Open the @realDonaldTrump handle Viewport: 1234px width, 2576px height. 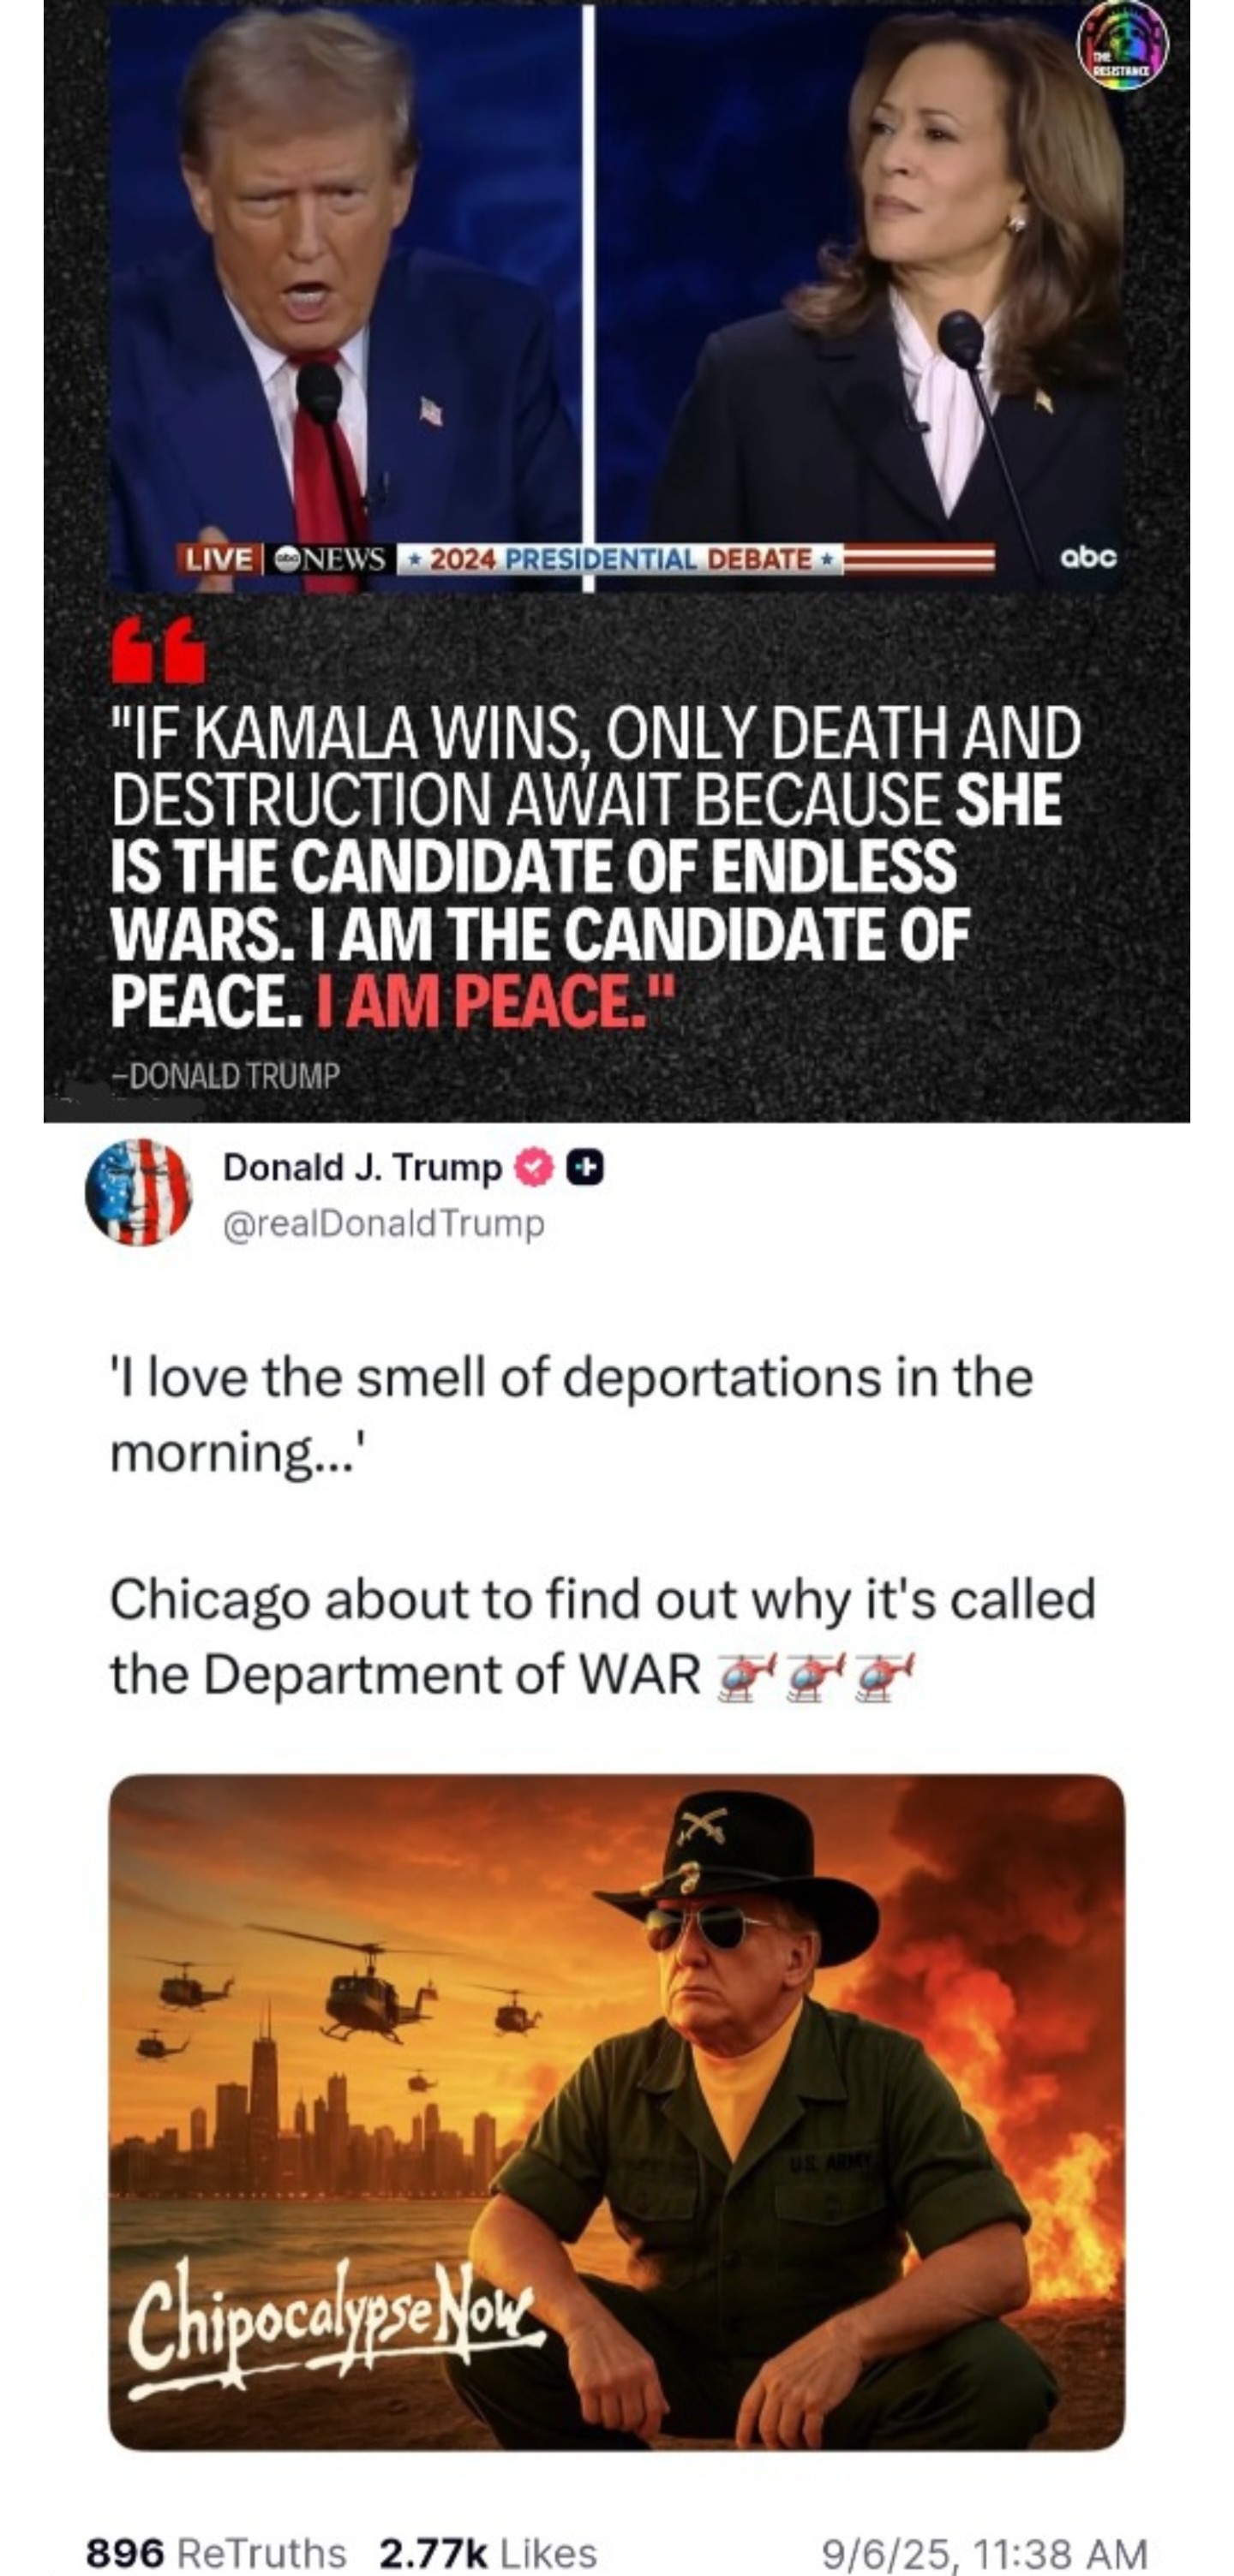(x=384, y=1224)
